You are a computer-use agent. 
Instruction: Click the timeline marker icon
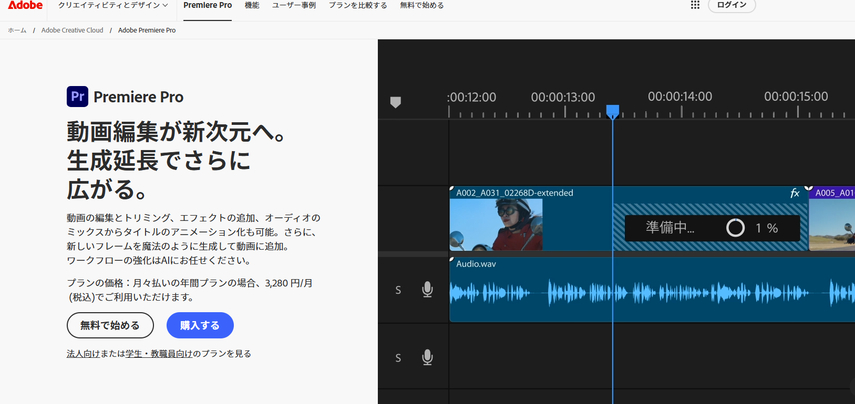395,102
